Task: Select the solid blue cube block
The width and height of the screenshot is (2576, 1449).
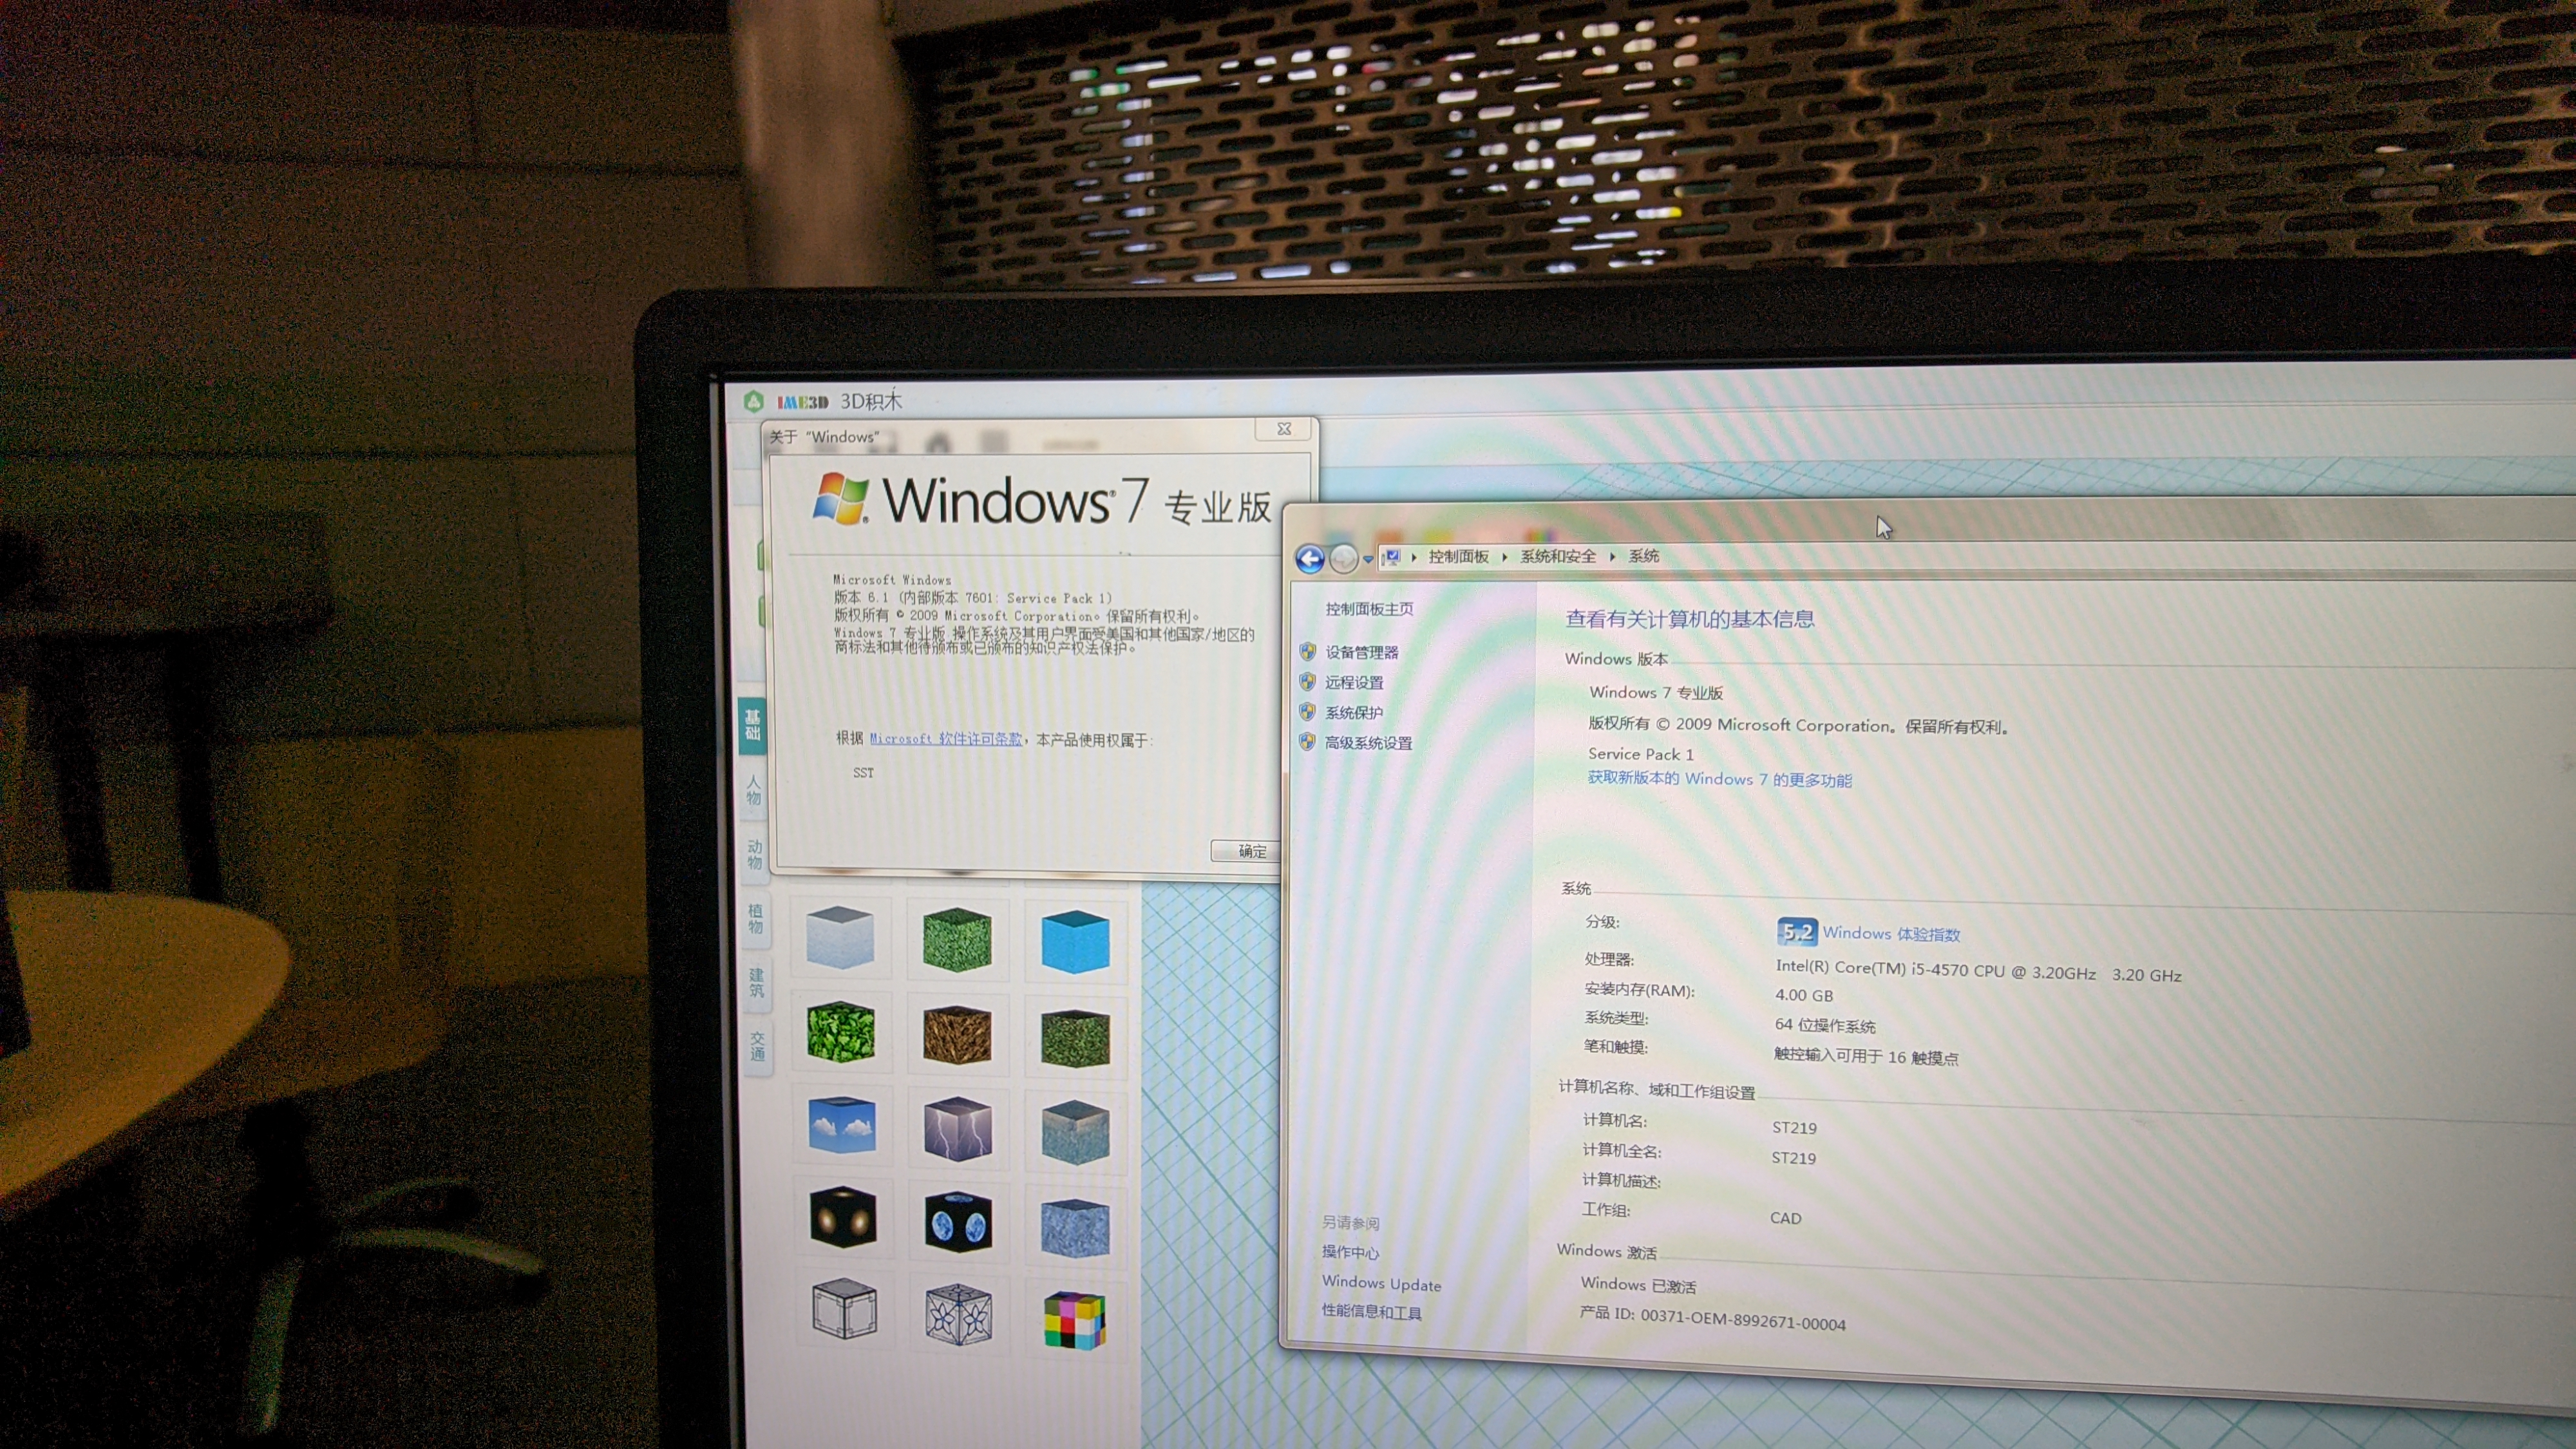Action: coord(1075,941)
